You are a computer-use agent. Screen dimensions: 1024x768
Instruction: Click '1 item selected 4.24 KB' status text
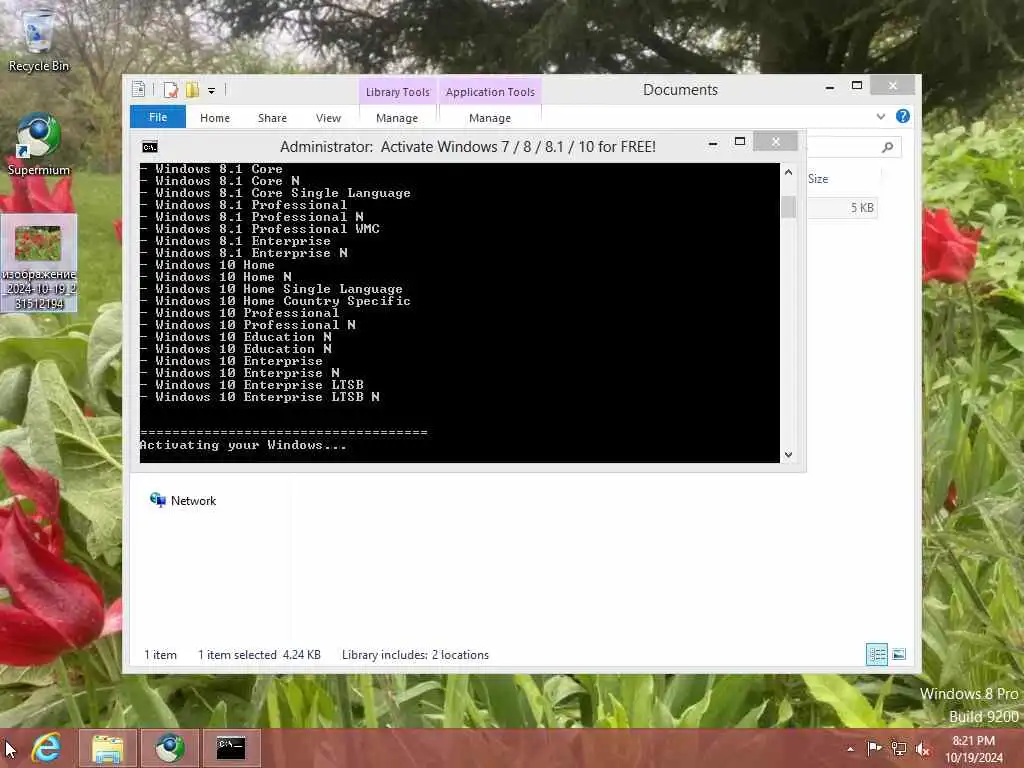[x=259, y=655]
